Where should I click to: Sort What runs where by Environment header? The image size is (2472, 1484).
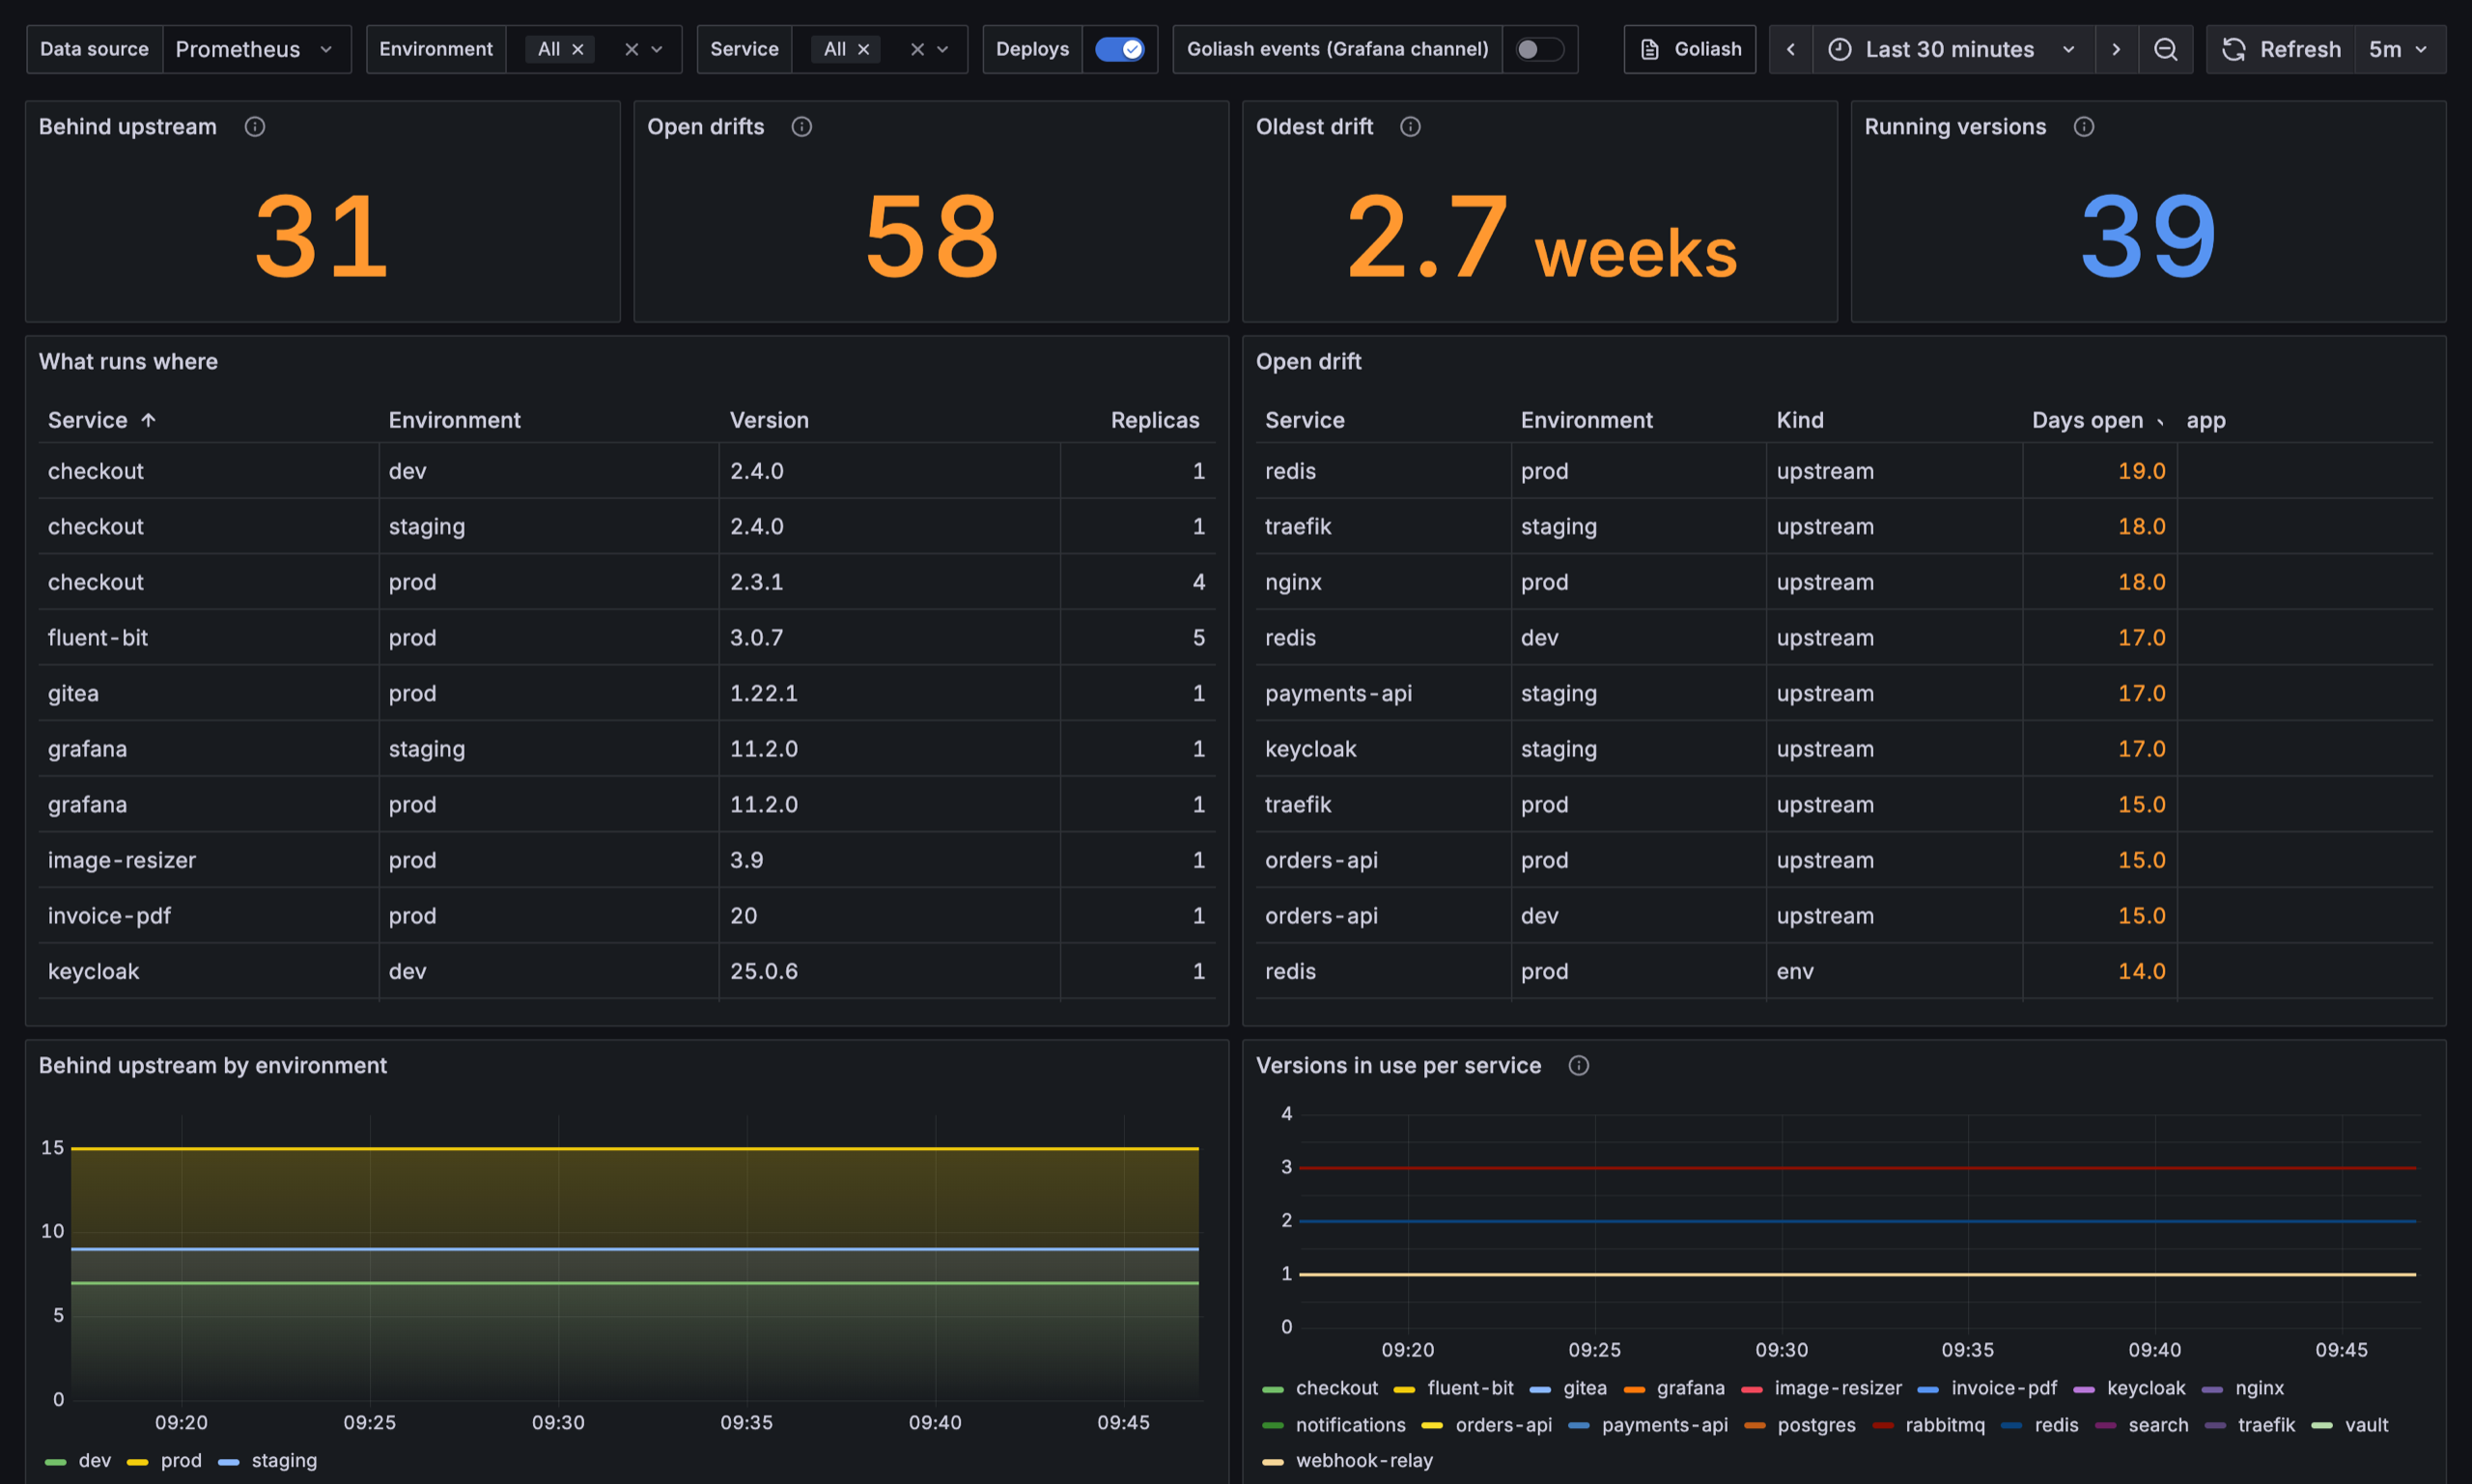(454, 420)
